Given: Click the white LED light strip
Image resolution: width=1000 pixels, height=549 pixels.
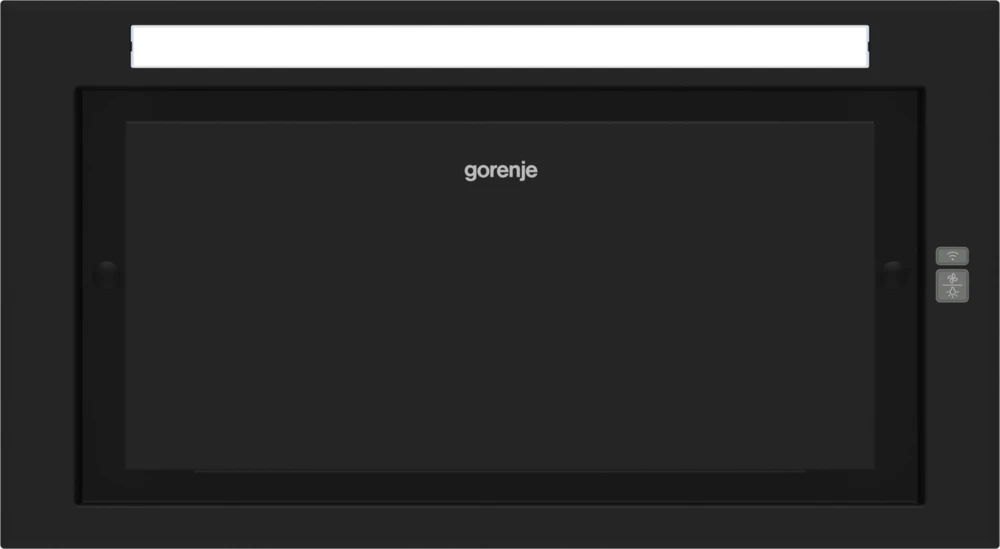Looking at the screenshot, I should (x=500, y=47).
